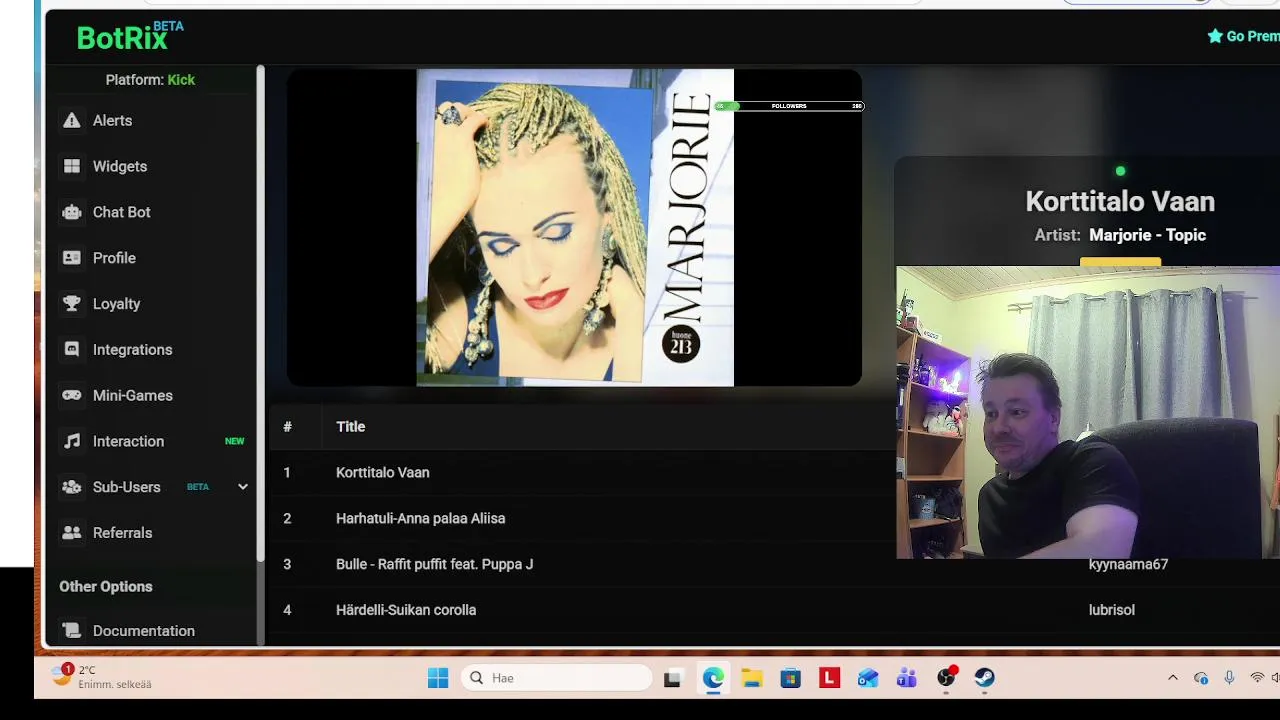Click the Kick platform label
The image size is (1280, 720).
coord(181,80)
